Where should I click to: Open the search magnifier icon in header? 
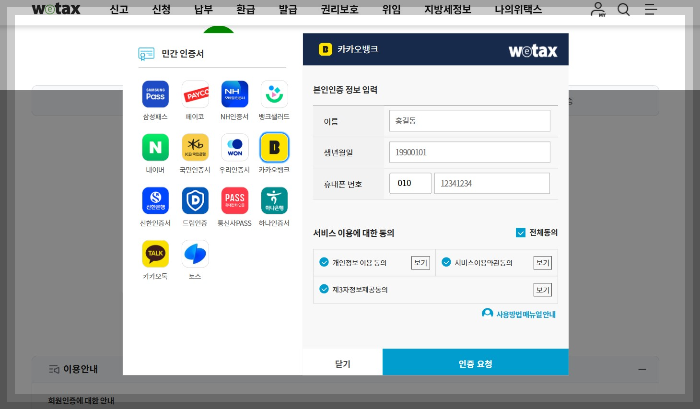tap(624, 9)
